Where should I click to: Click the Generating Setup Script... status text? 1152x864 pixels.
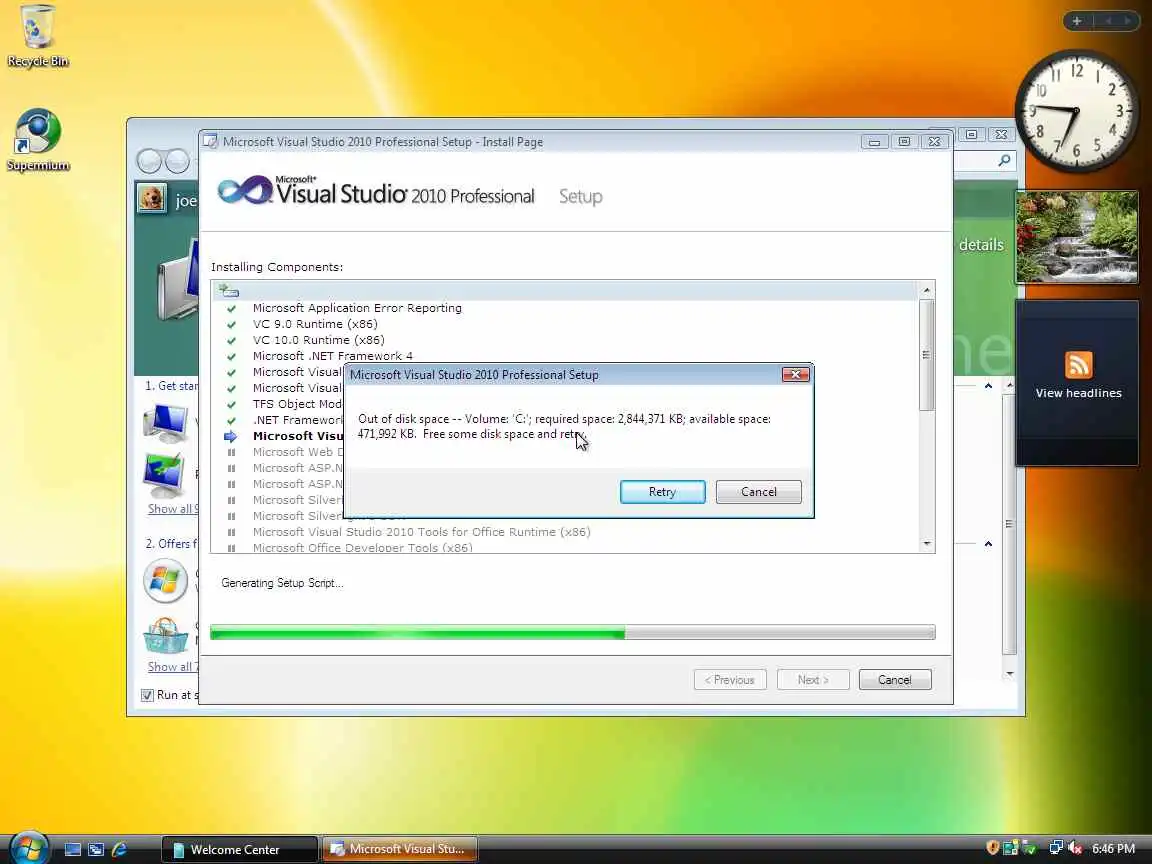282,583
